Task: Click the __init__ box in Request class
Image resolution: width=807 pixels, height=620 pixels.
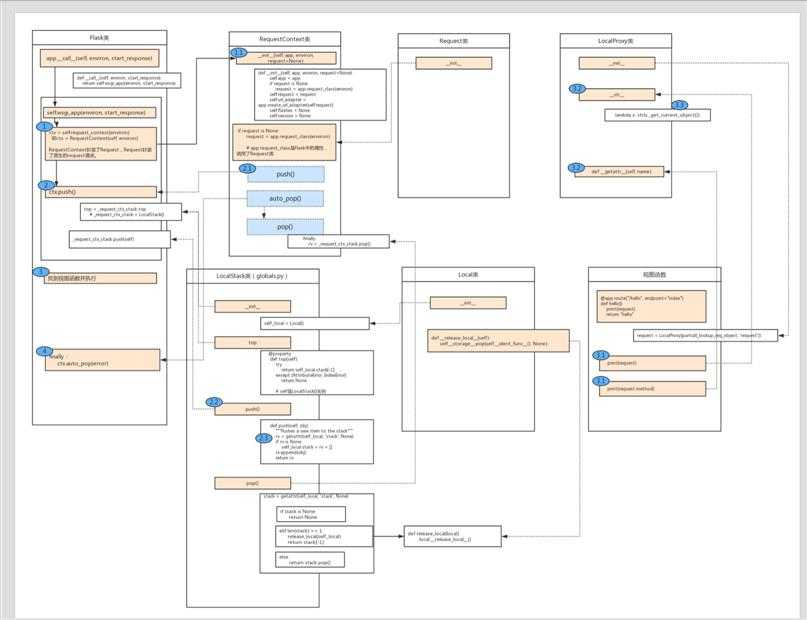Action: (453, 63)
